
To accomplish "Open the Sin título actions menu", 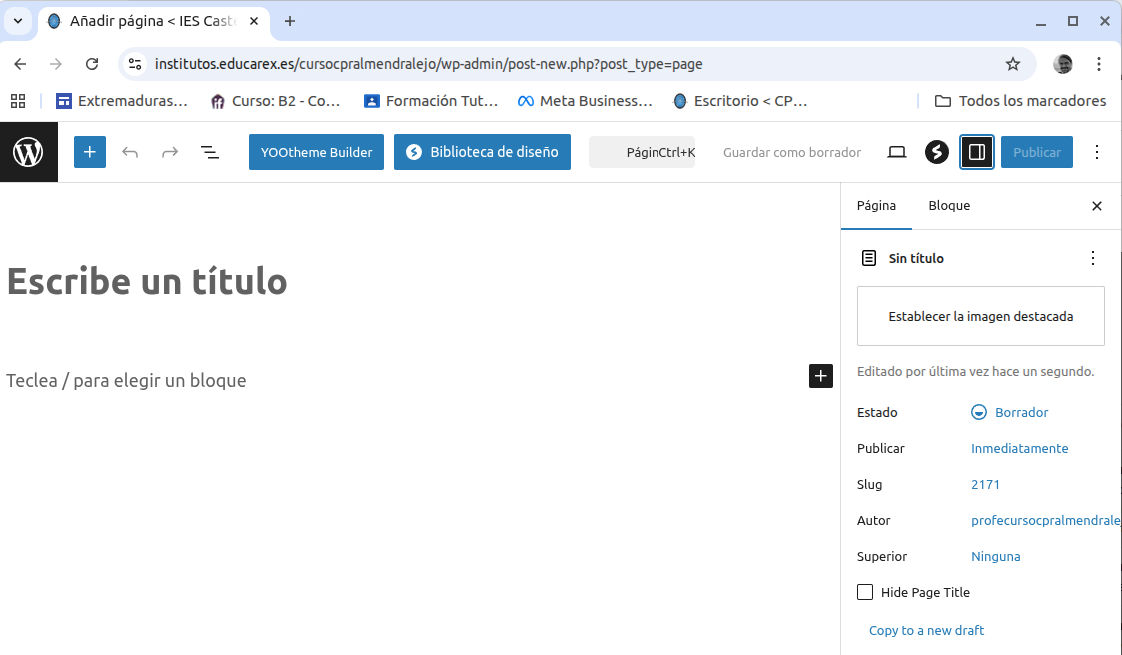I will coord(1092,258).
